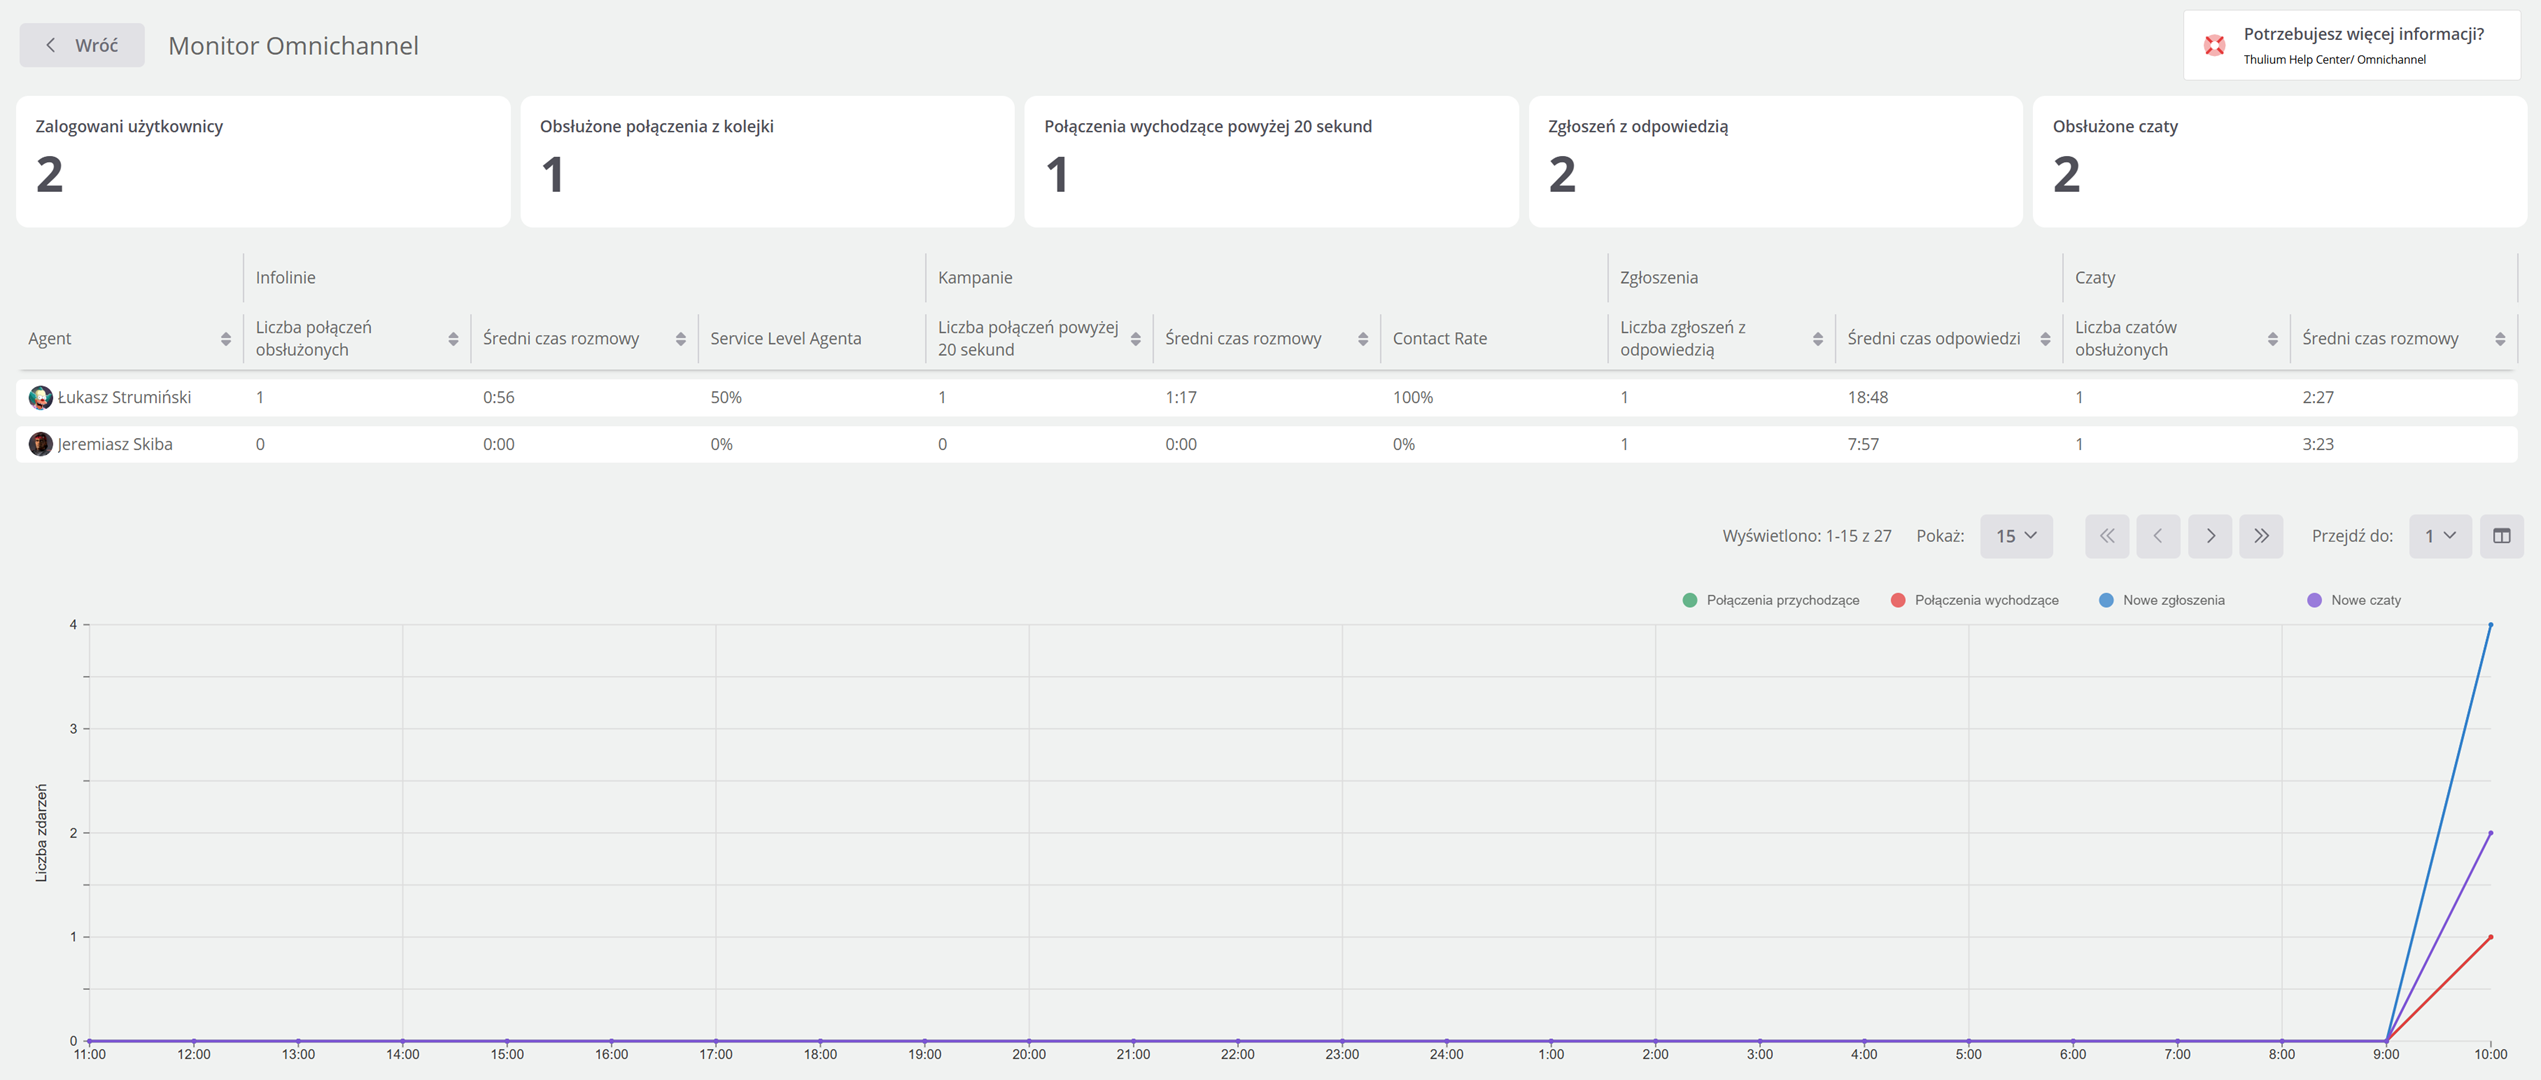Select the Jeremiasz Skiba agent row
Screen dimensions: 2541x1080
coord(115,444)
